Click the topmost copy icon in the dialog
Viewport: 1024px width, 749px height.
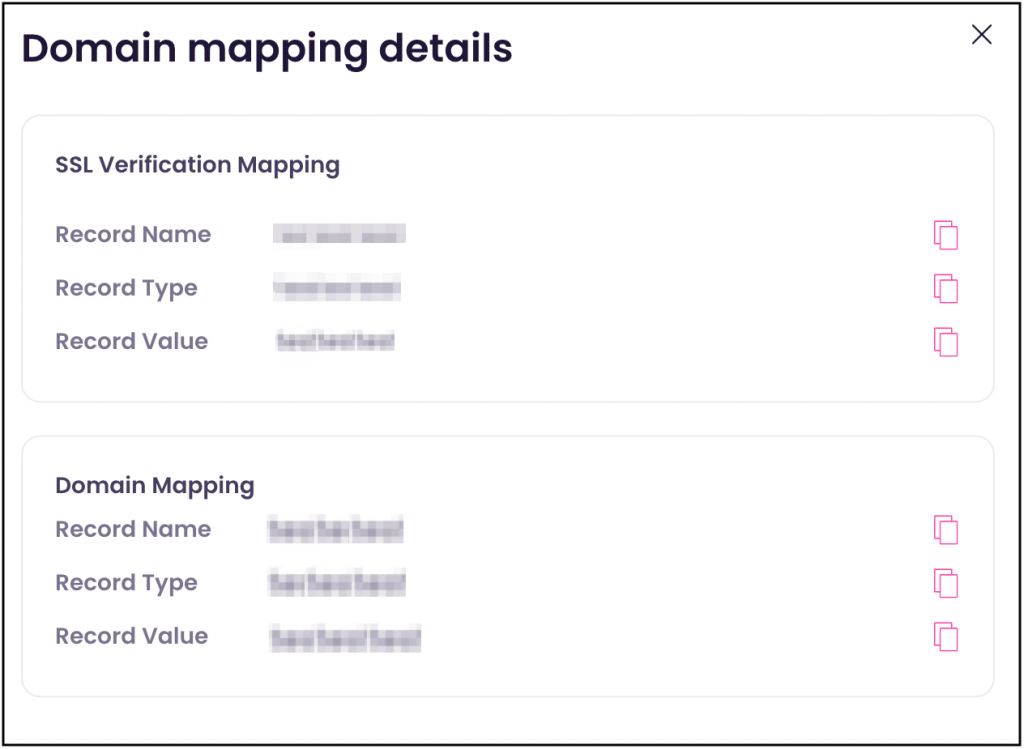[945, 234]
